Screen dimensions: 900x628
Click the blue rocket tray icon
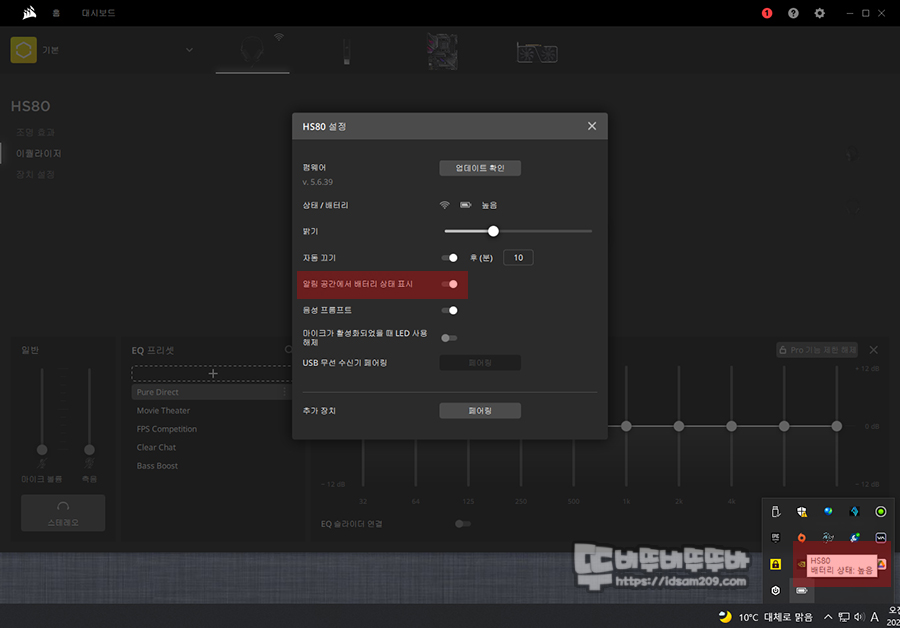(x=854, y=537)
